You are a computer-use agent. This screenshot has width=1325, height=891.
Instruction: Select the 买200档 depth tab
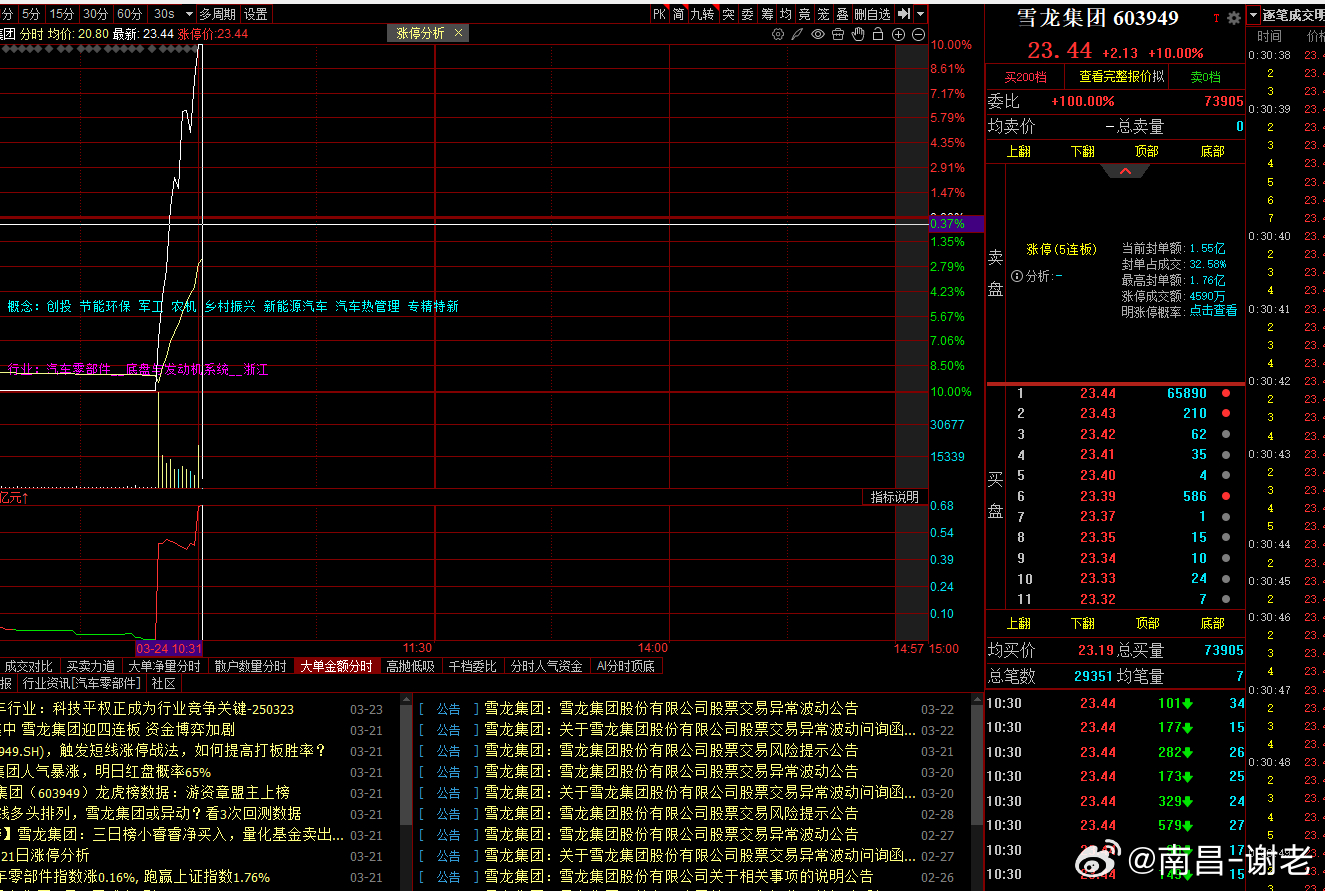point(1025,77)
